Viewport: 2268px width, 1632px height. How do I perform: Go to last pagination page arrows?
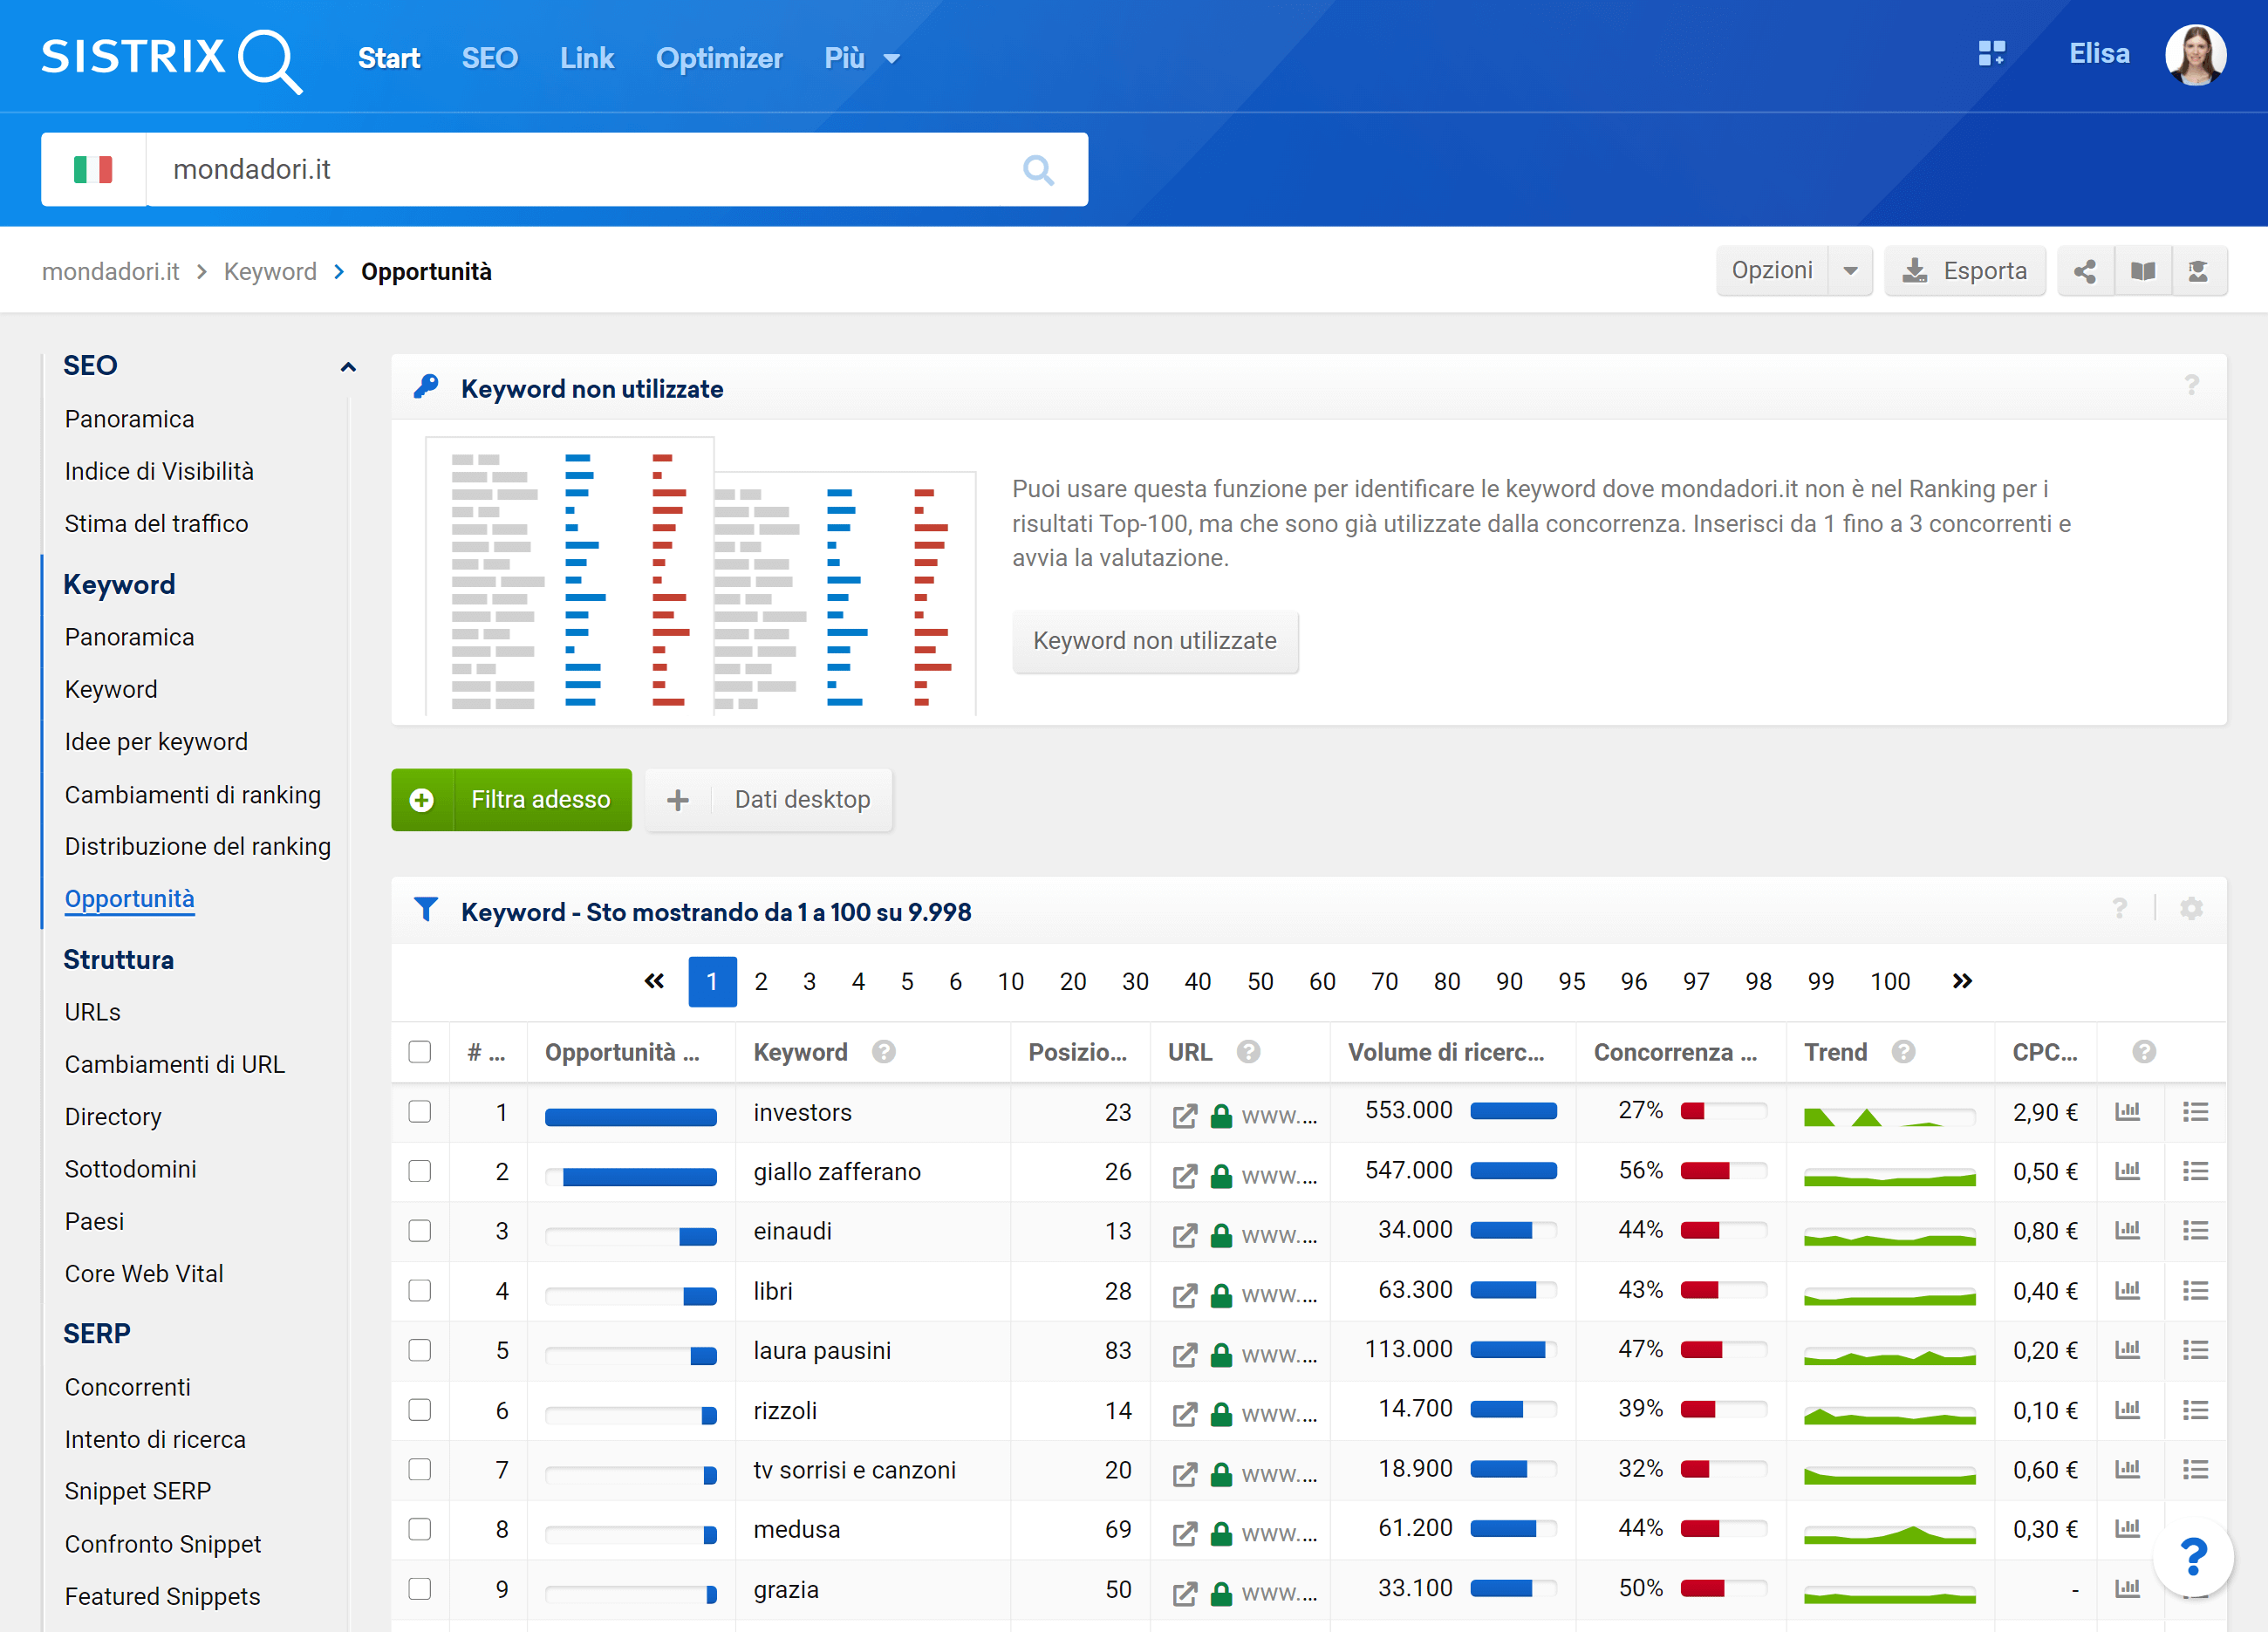point(1962,981)
